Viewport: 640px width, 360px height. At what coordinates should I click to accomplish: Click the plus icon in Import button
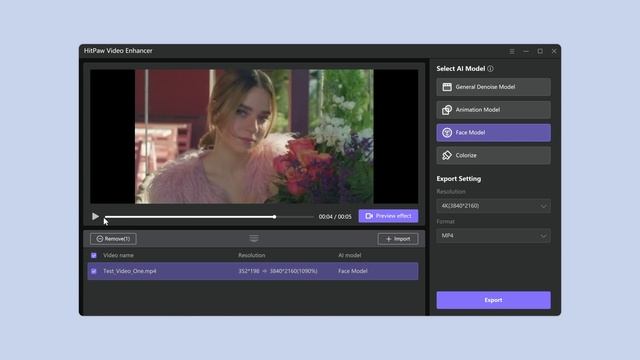click(389, 239)
